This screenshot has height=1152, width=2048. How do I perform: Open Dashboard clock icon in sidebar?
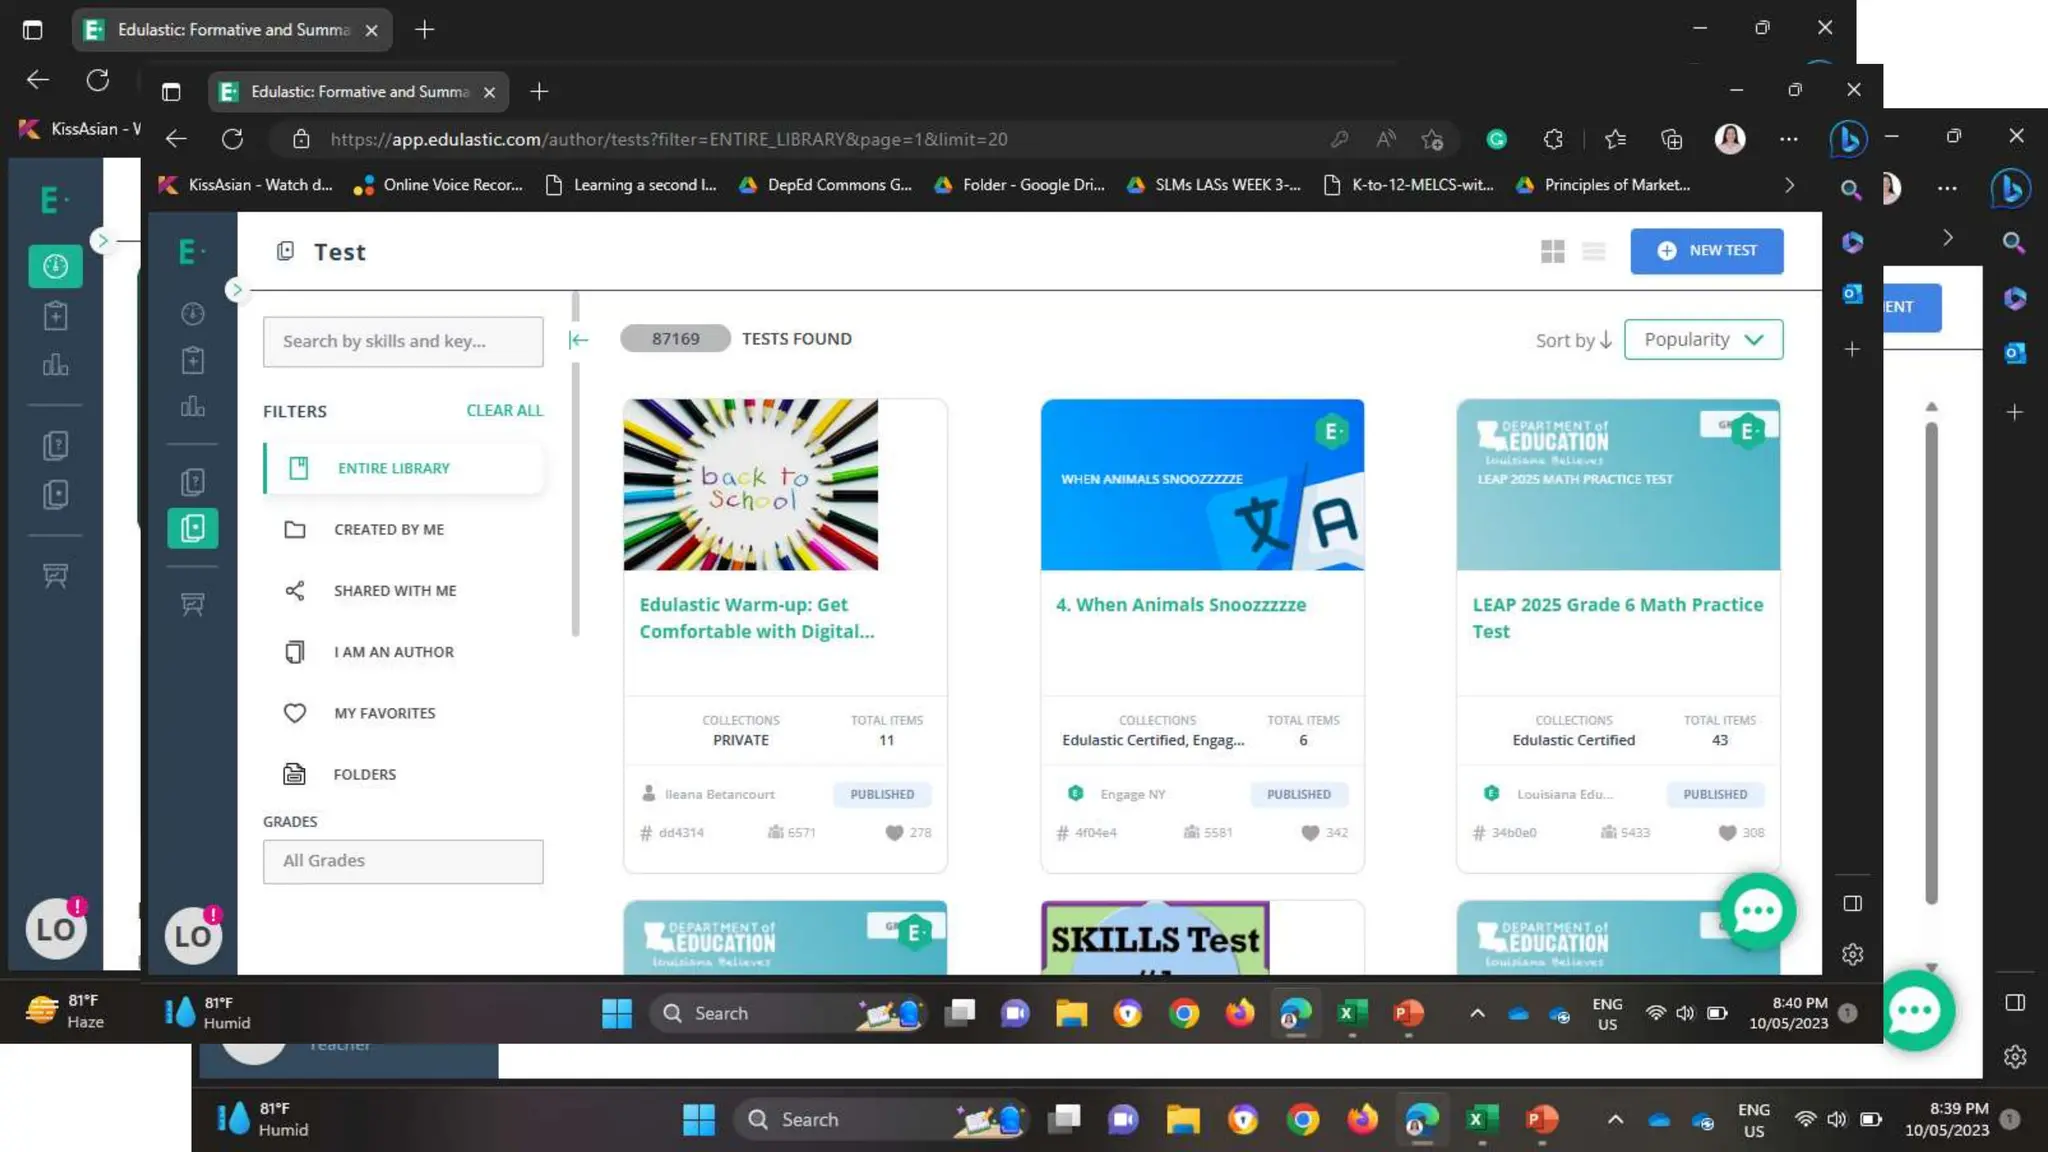pos(193,314)
